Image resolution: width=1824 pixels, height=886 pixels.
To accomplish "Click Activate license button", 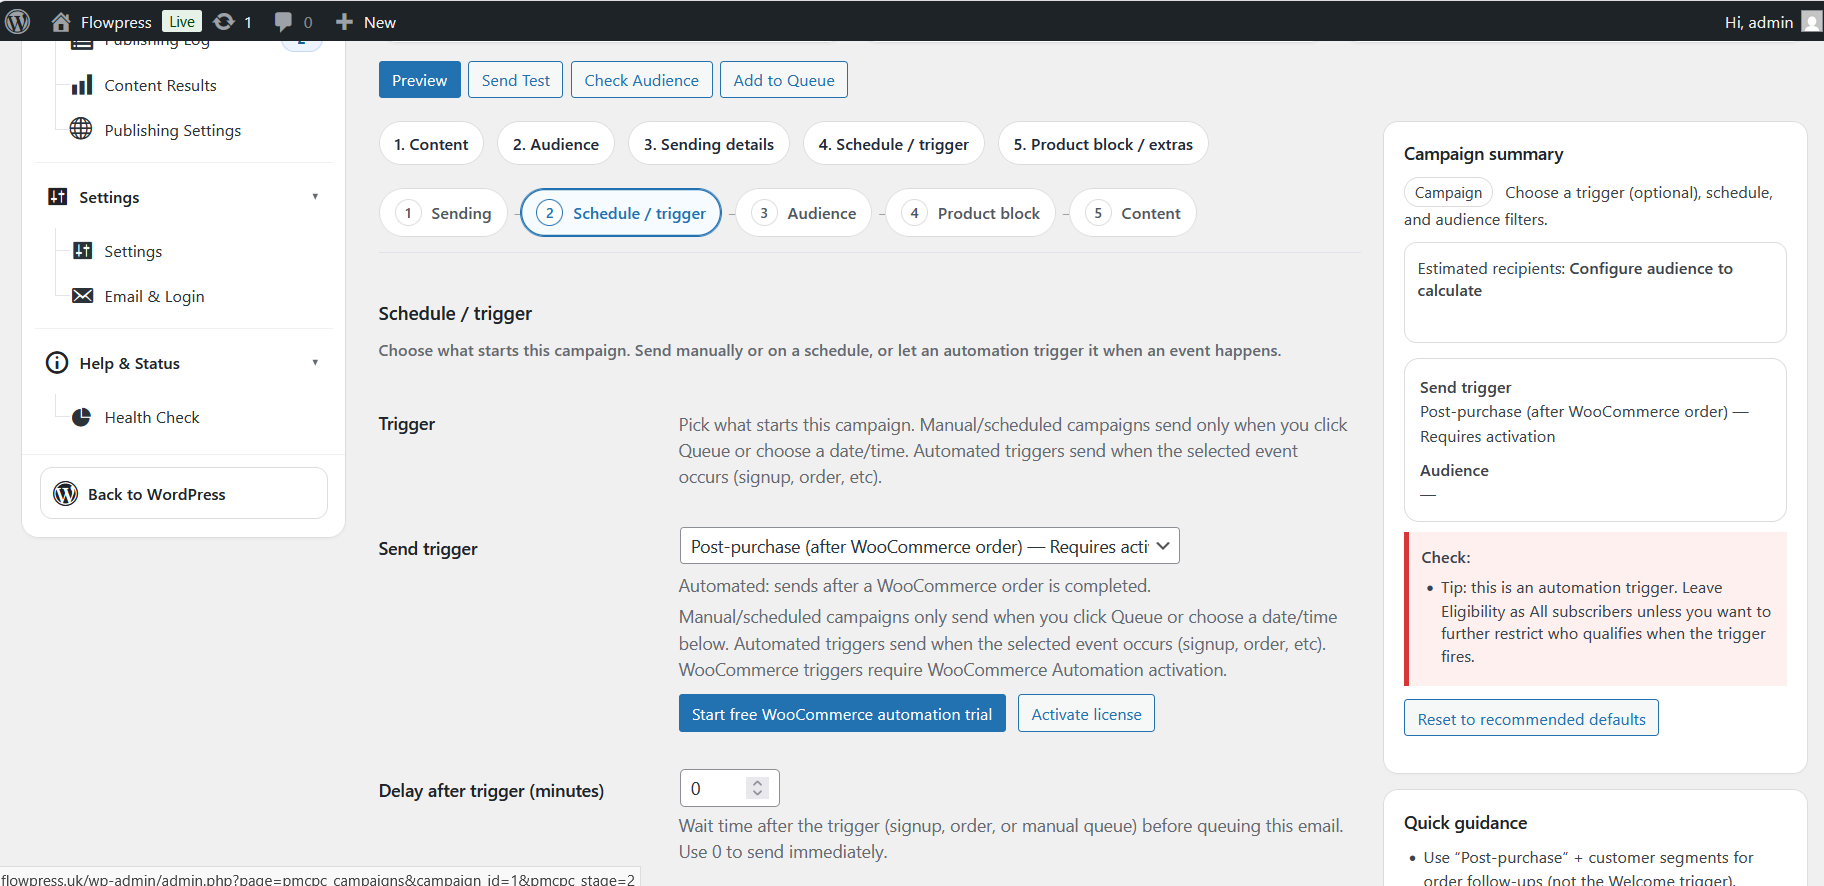I will 1086,713.
